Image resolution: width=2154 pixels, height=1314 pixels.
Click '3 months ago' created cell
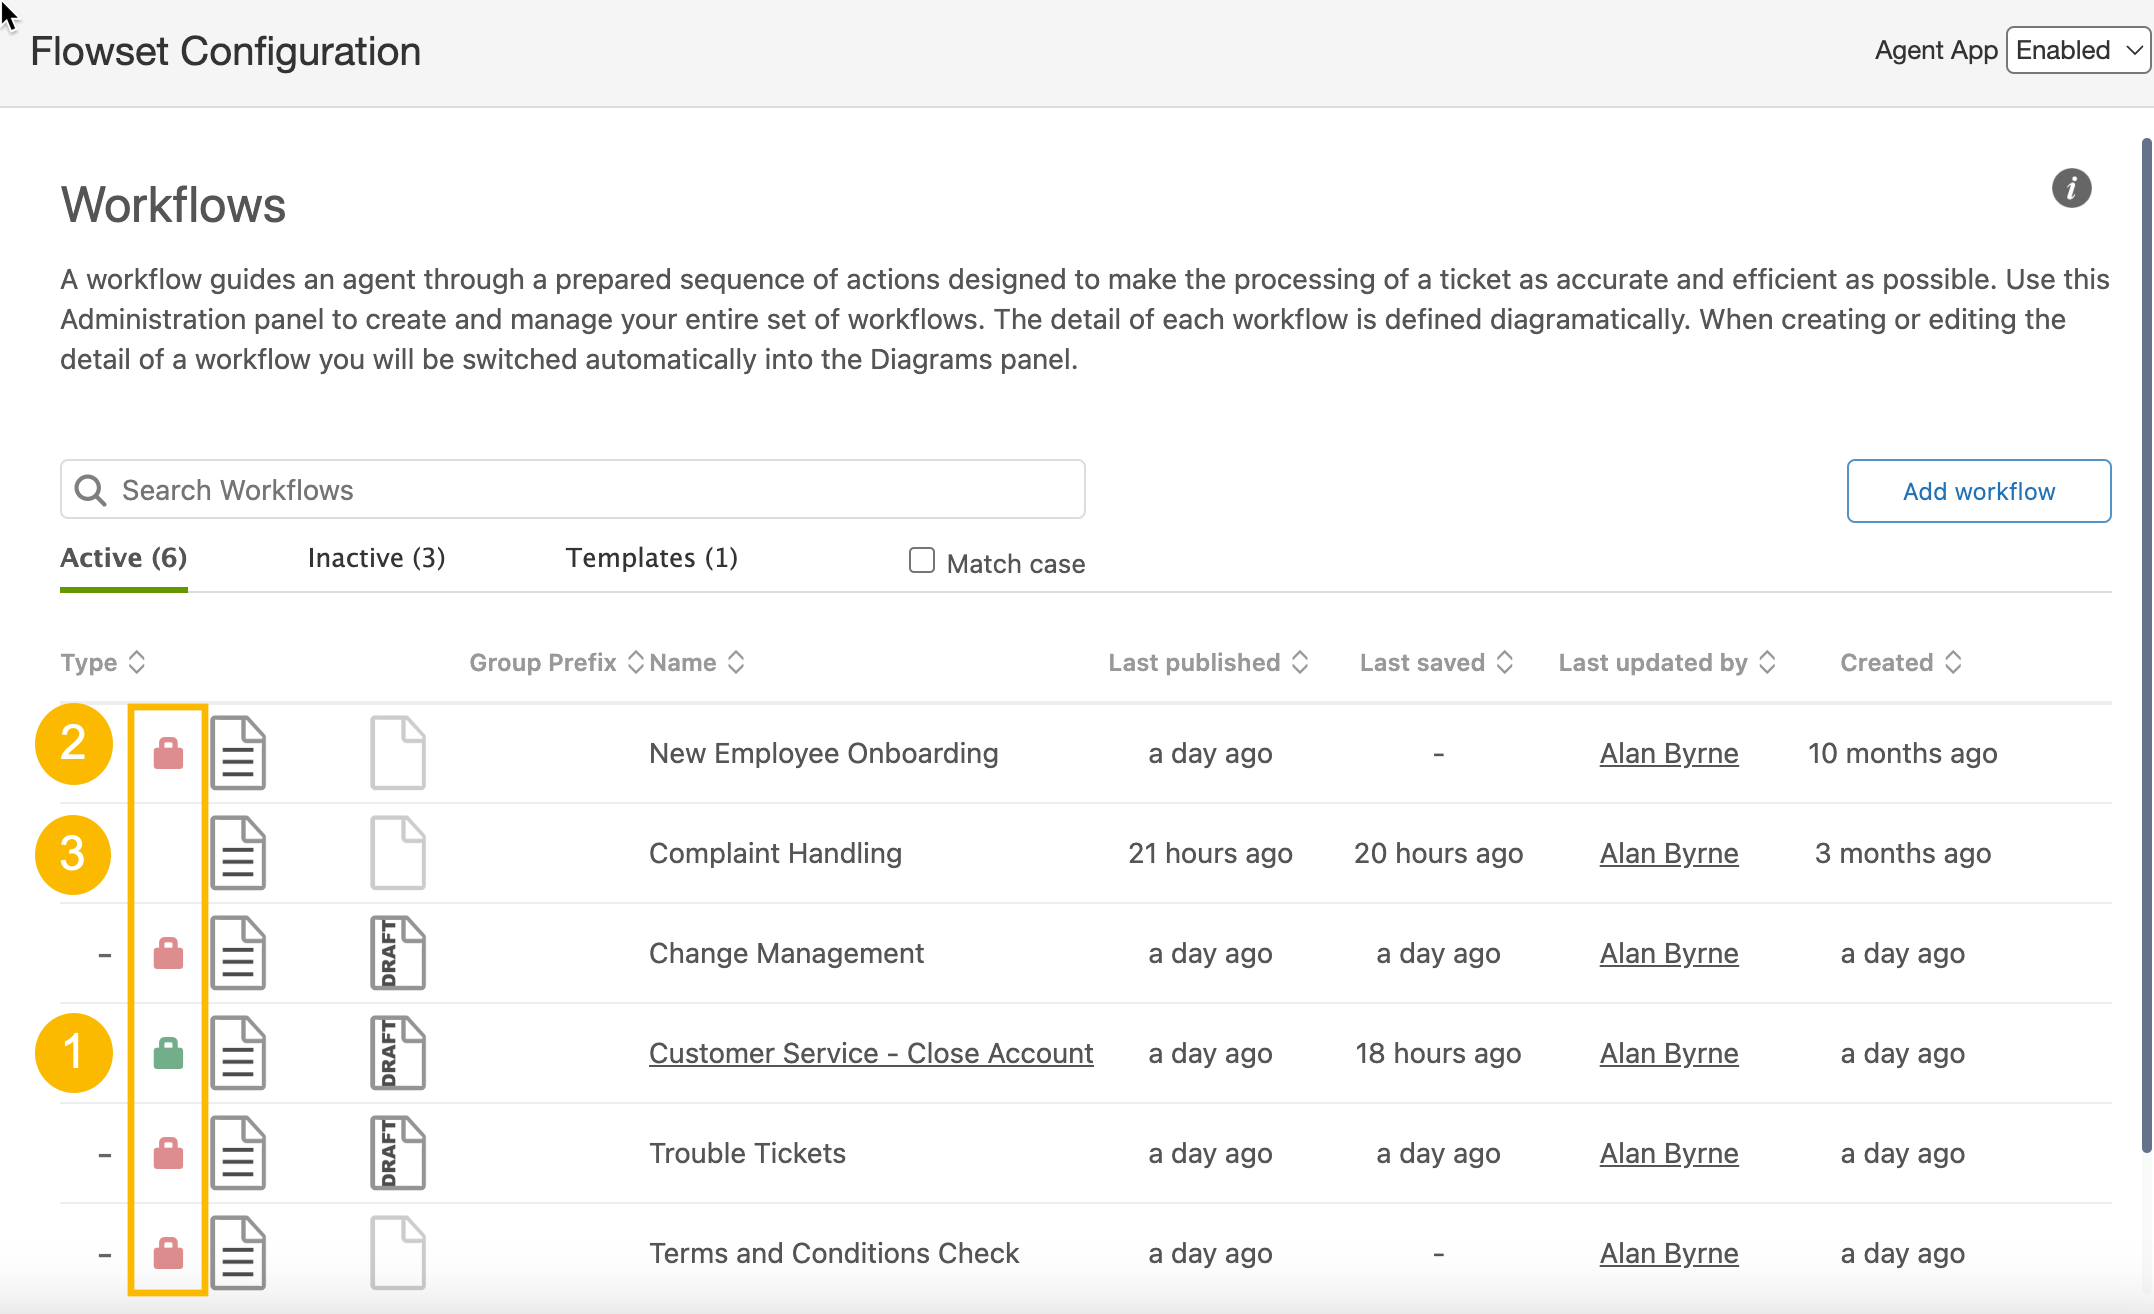click(x=1902, y=853)
